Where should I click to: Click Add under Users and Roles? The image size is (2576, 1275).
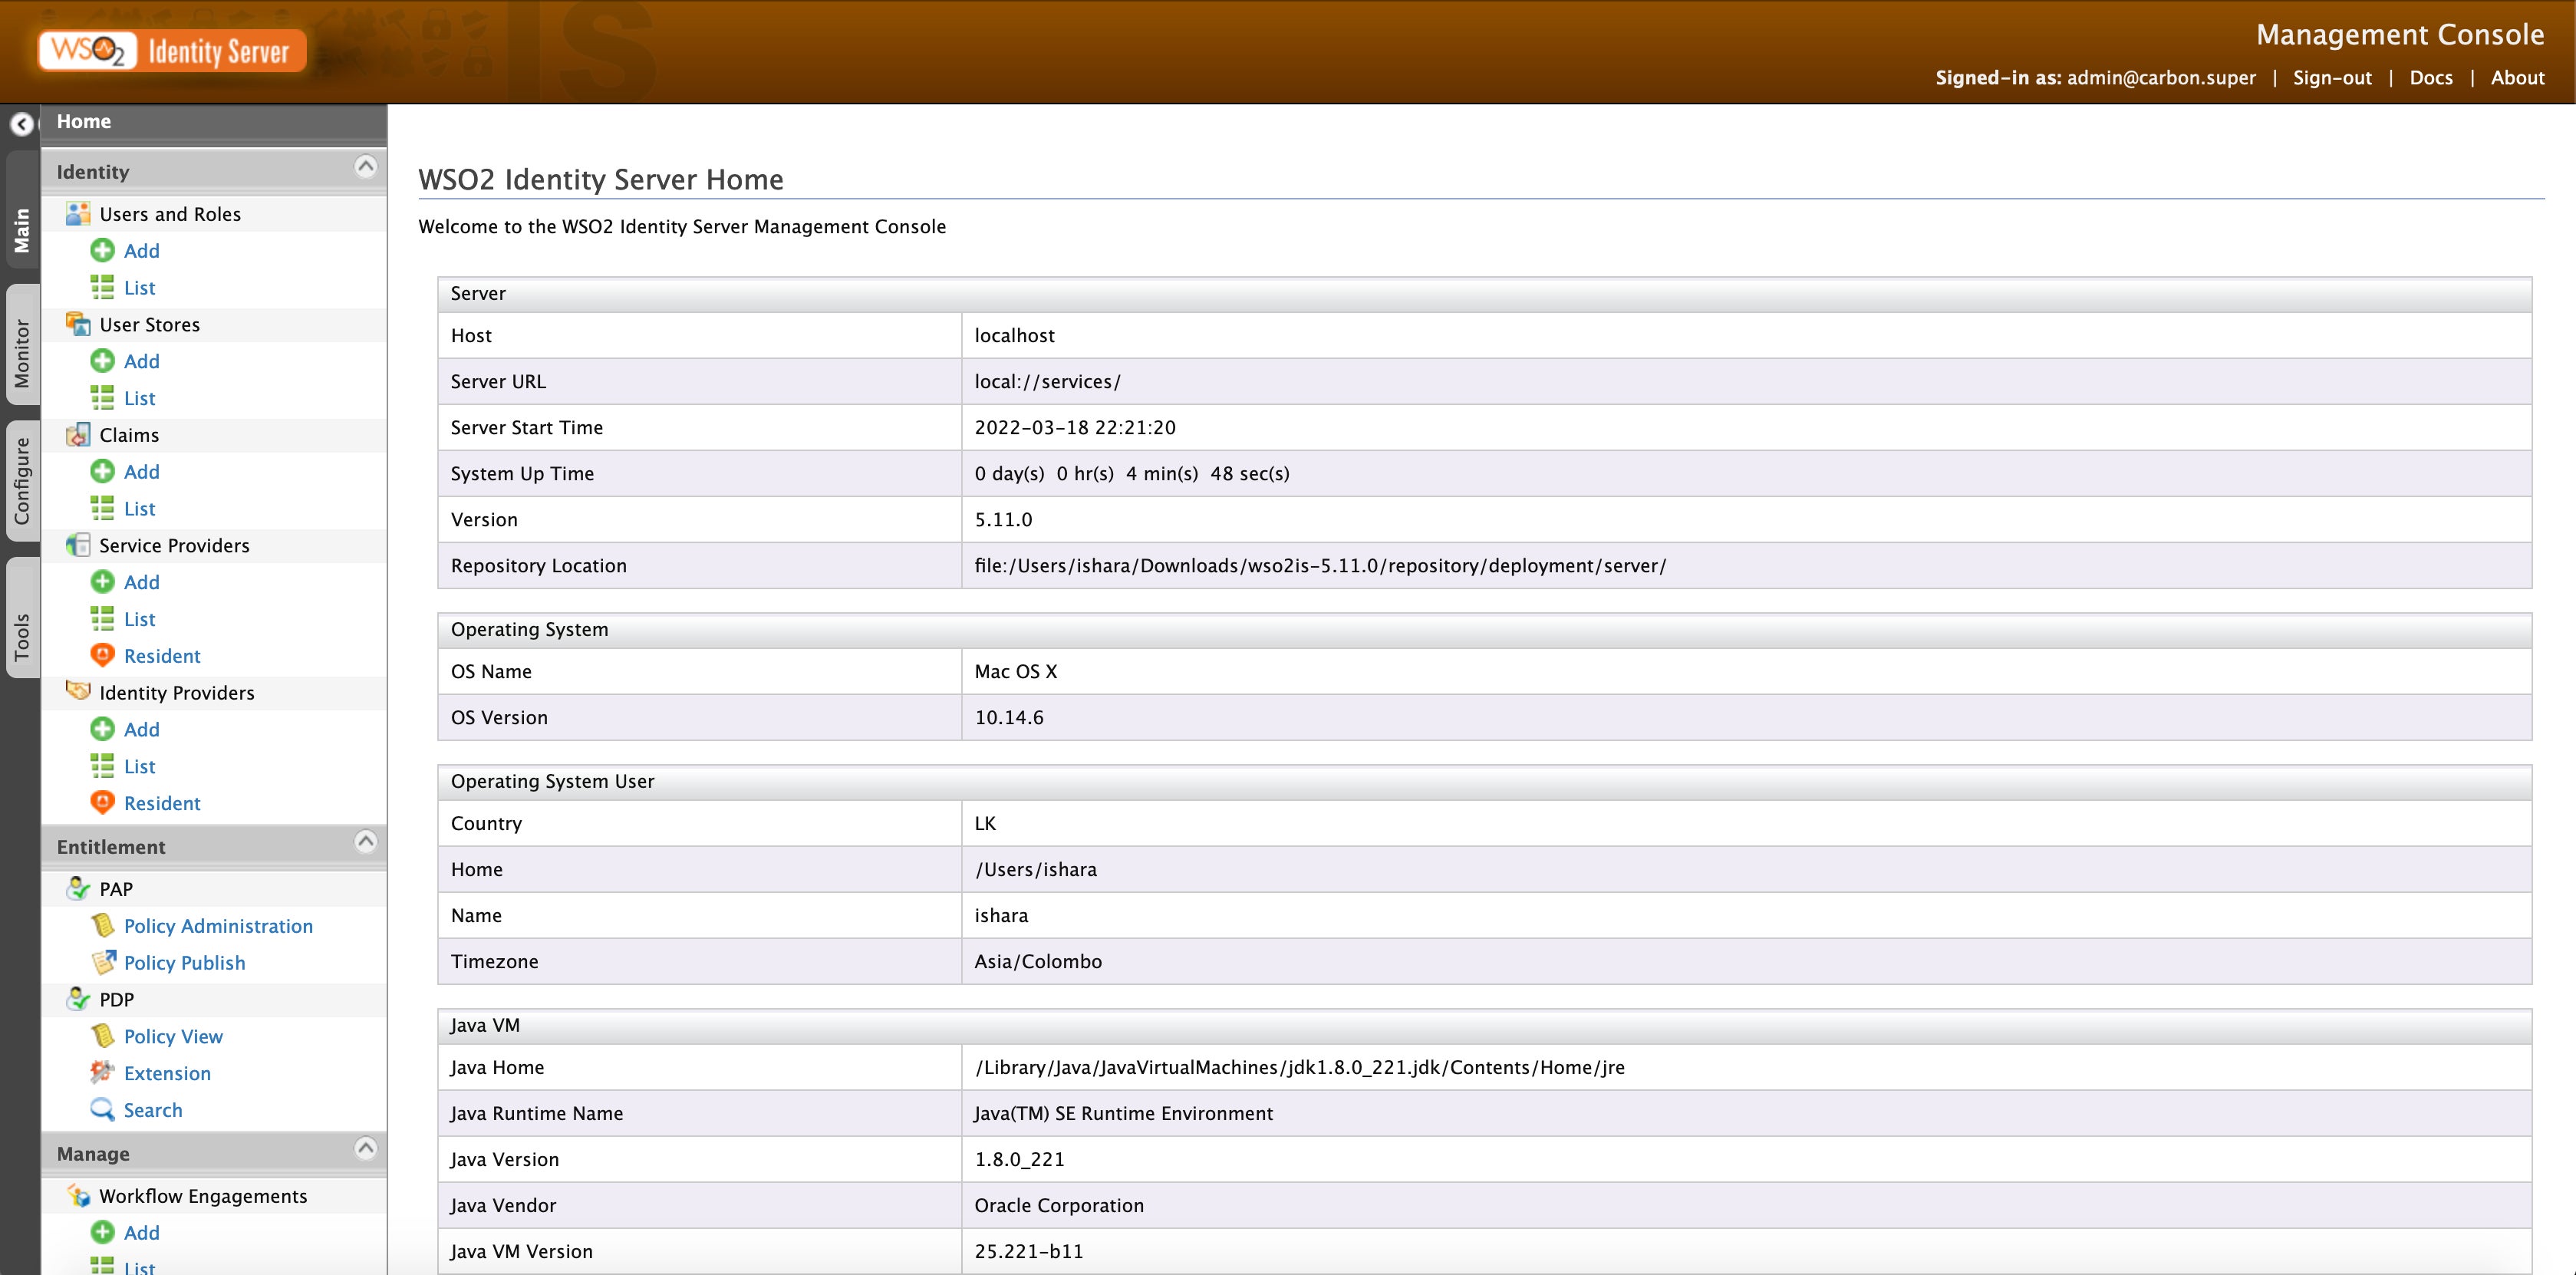(x=141, y=250)
